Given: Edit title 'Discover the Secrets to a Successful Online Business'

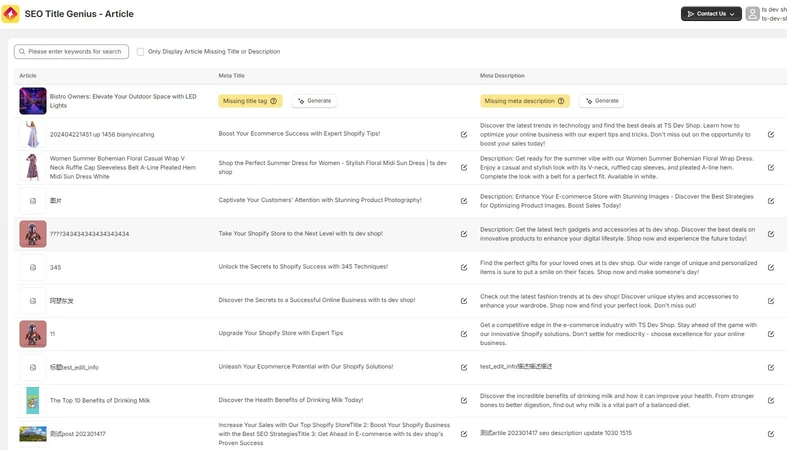Looking at the screenshot, I should coord(464,301).
